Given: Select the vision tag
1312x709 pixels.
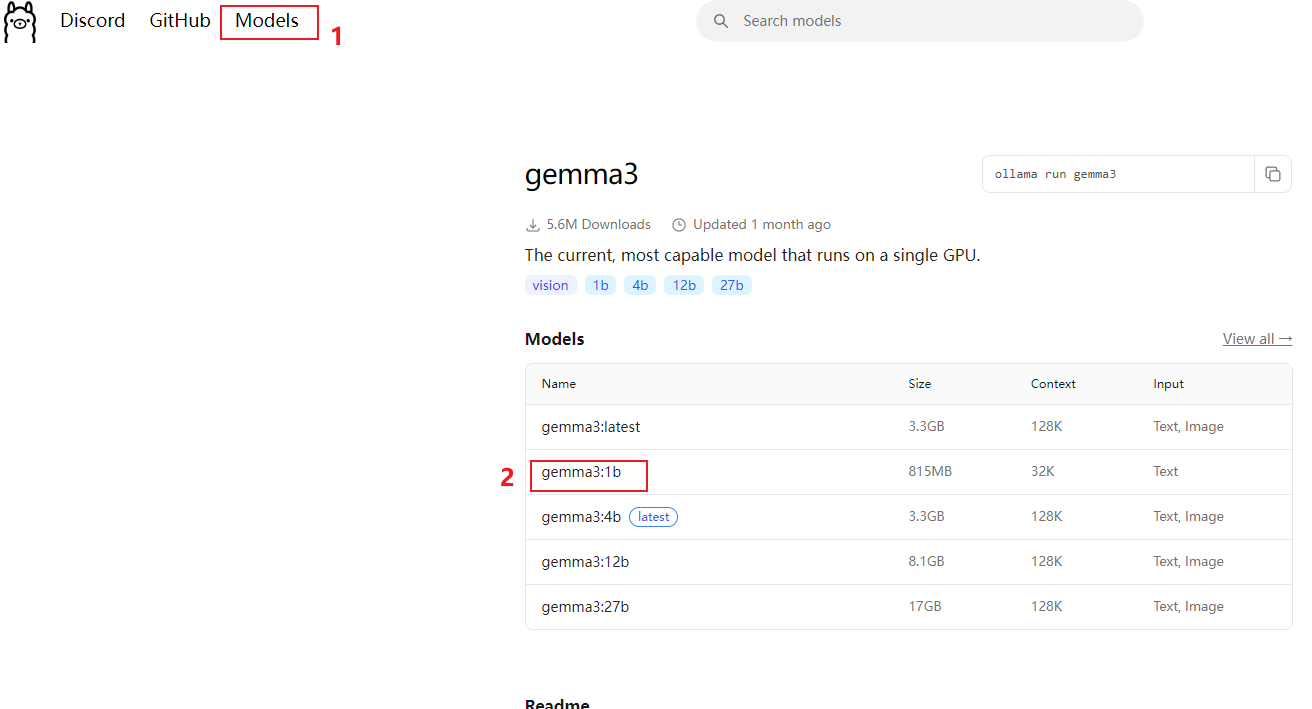Looking at the screenshot, I should 550,285.
